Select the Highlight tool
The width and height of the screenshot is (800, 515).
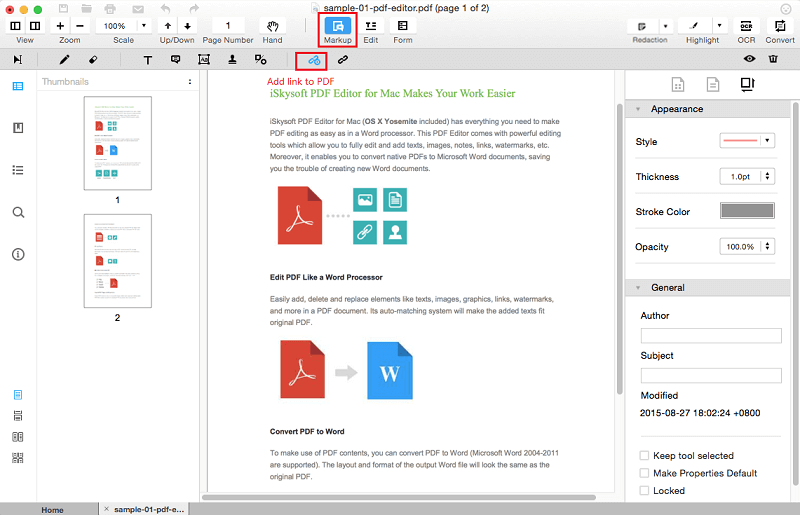[694, 26]
